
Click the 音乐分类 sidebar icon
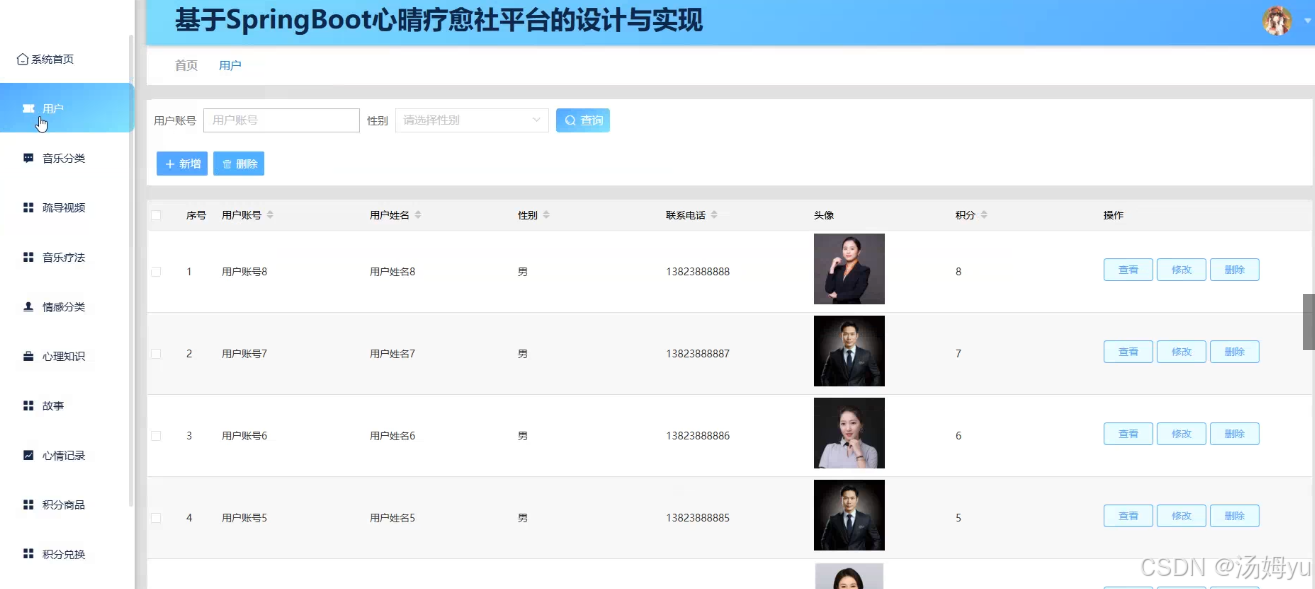point(28,158)
